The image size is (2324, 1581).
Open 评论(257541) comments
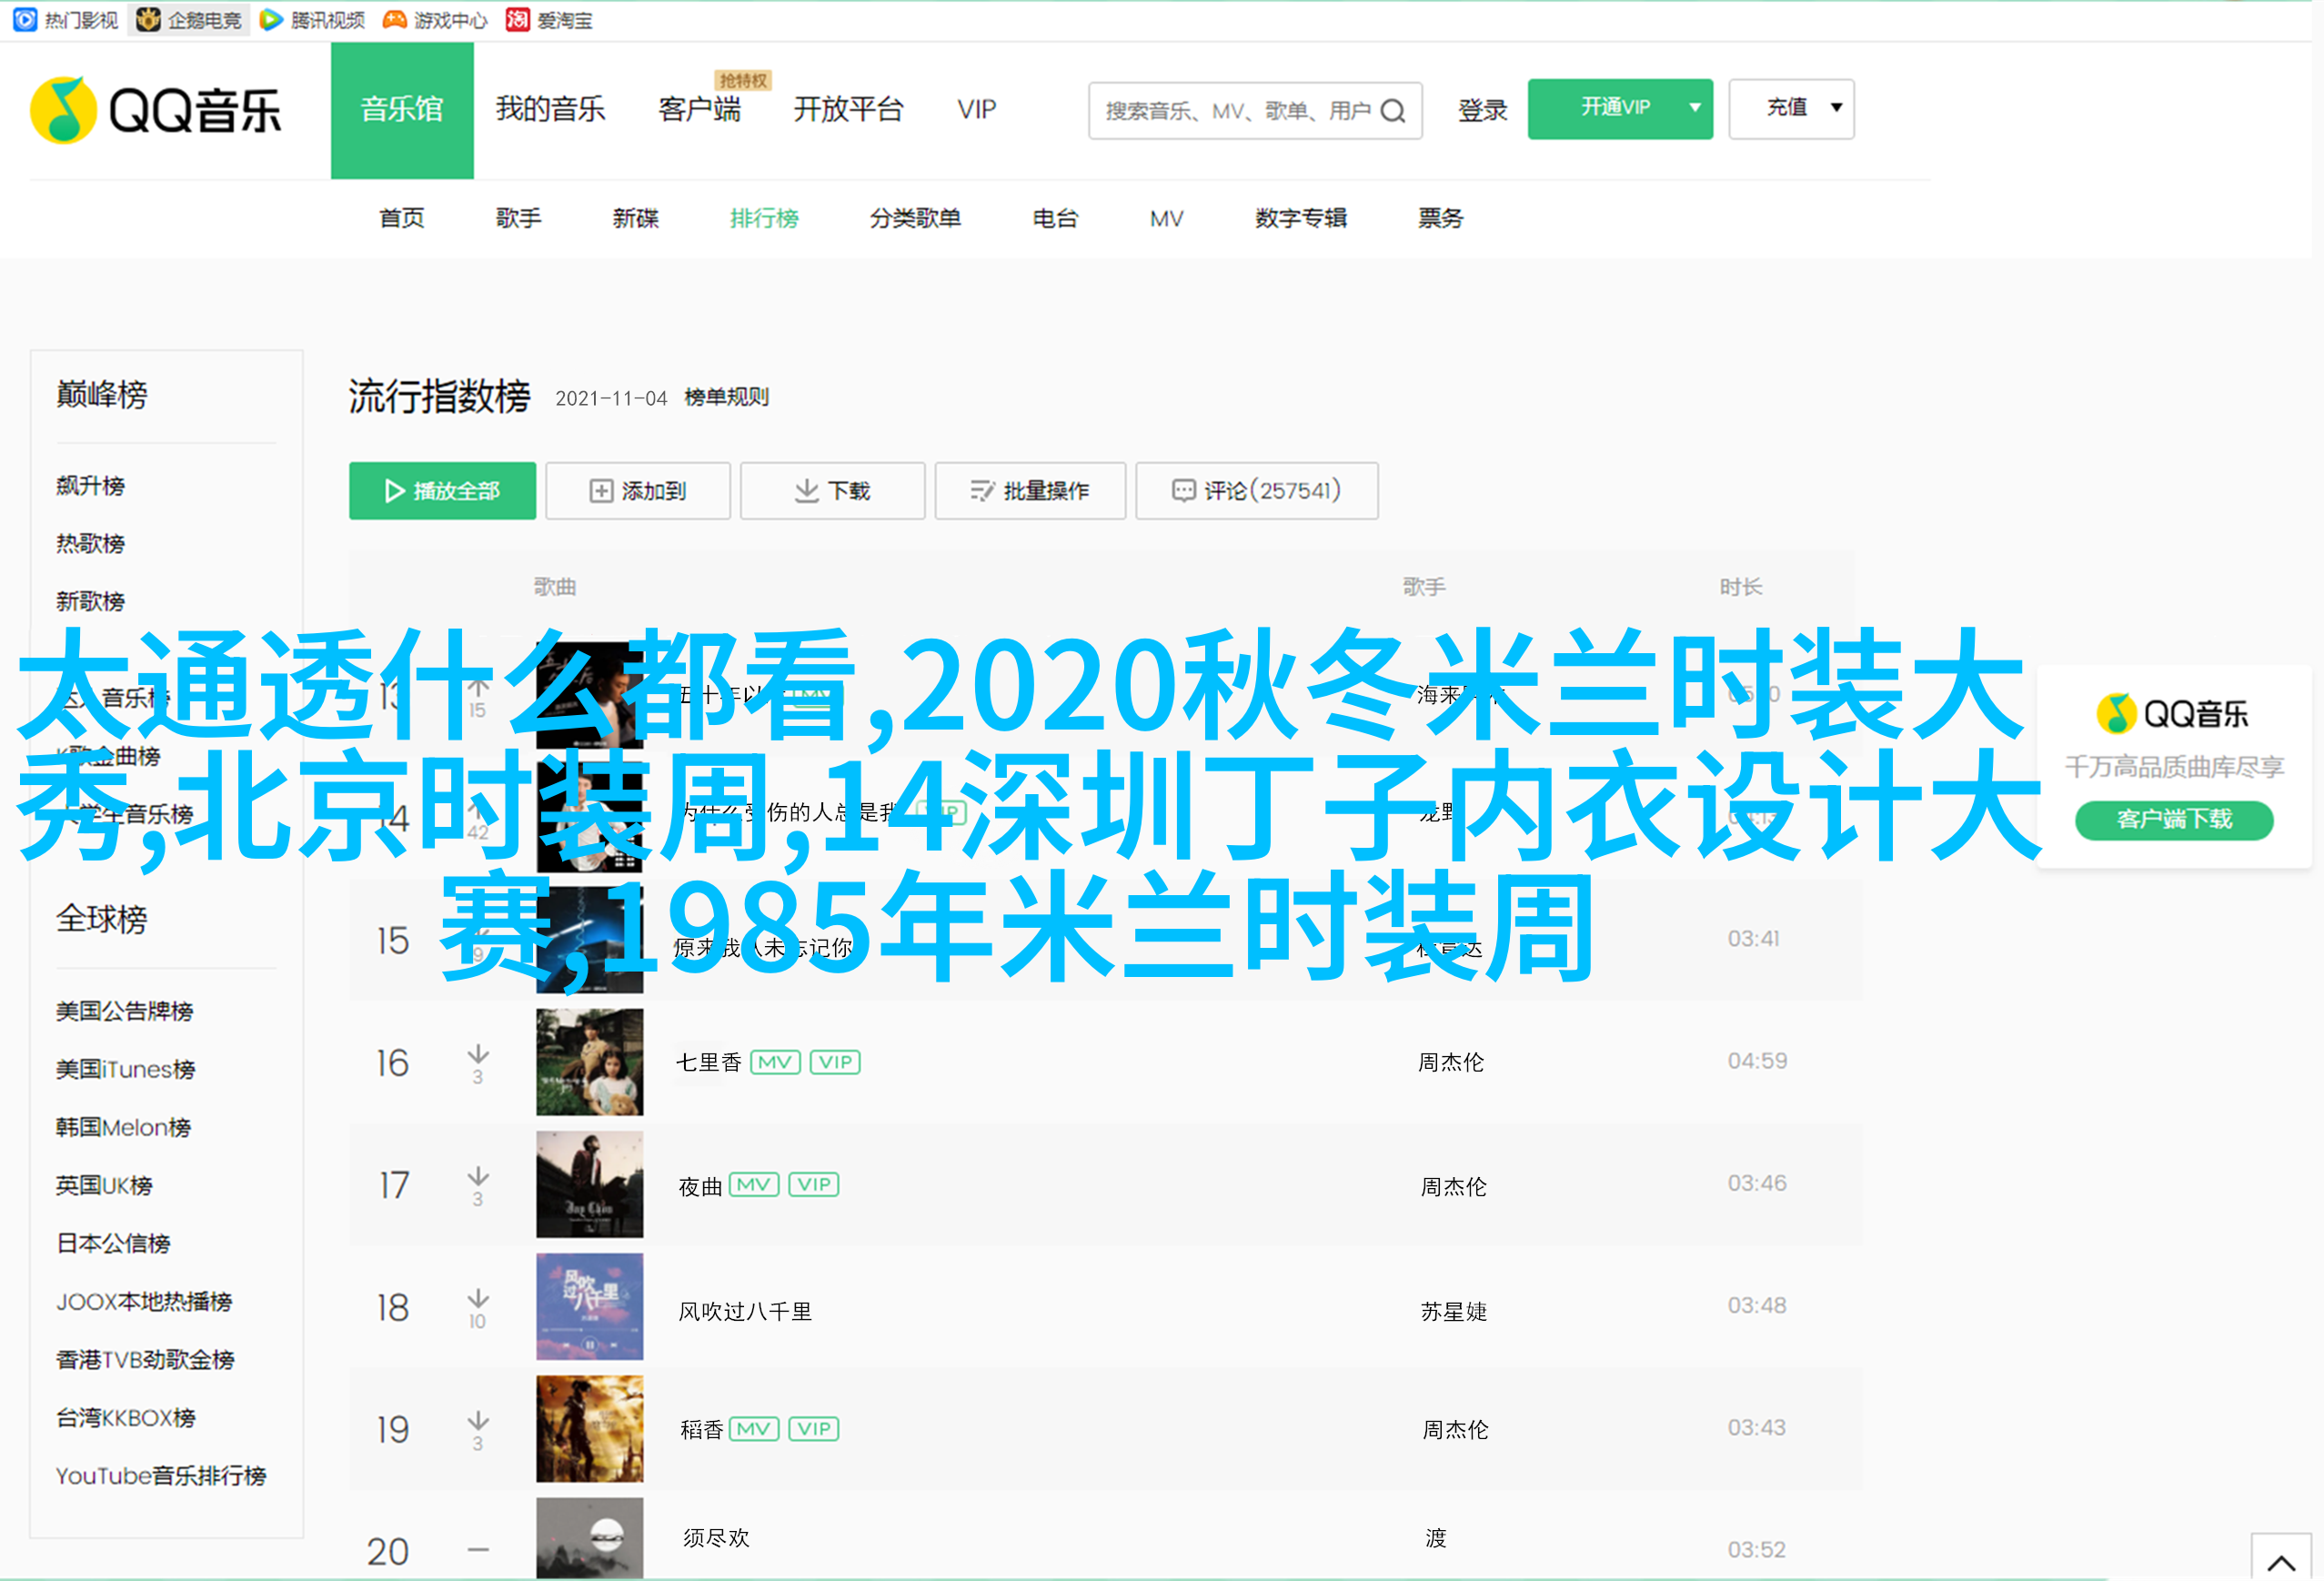[x=1257, y=491]
